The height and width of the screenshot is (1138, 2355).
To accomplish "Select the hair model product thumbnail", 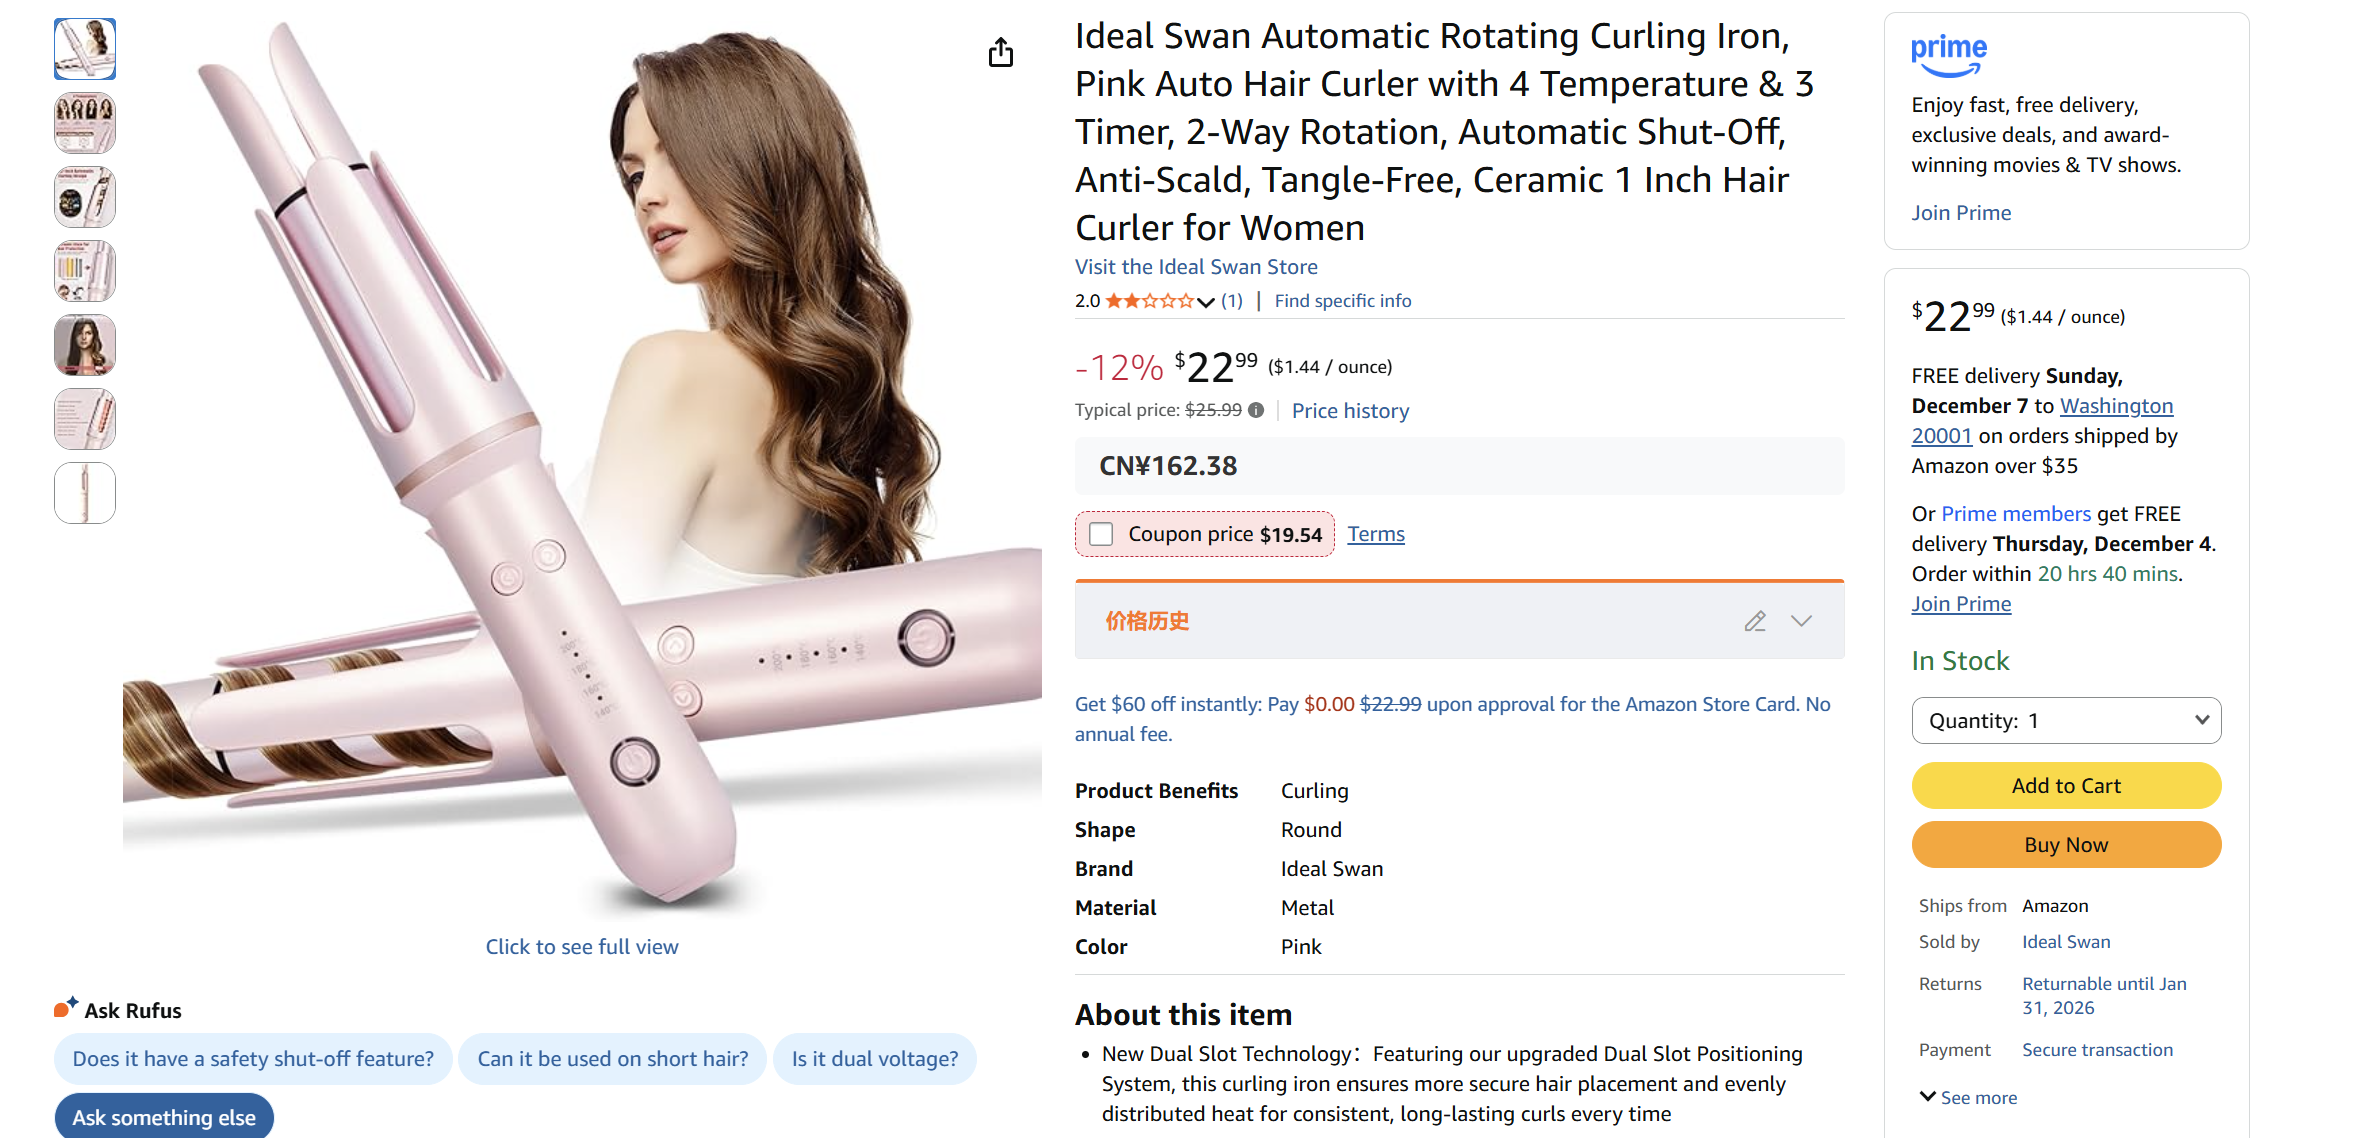I will coord(84,345).
